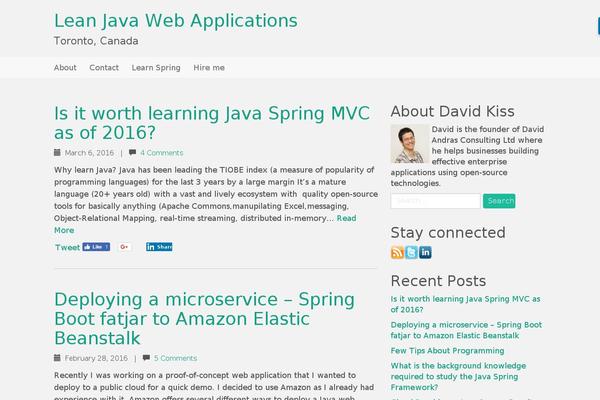
Task: Click the comment bubble icon beside 4 Comments
Action: click(132, 152)
